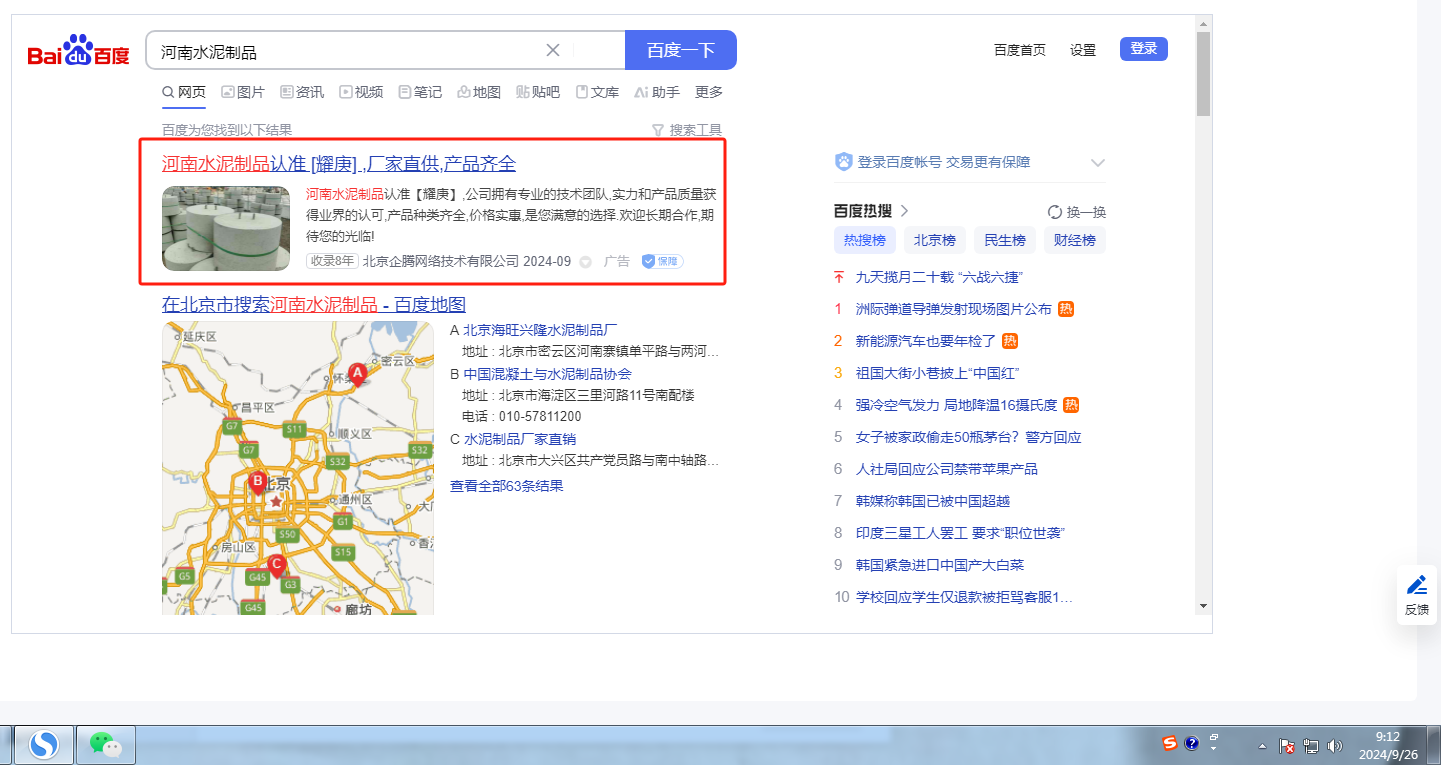Refresh hot searches with 换一换 icon

pos(1055,212)
